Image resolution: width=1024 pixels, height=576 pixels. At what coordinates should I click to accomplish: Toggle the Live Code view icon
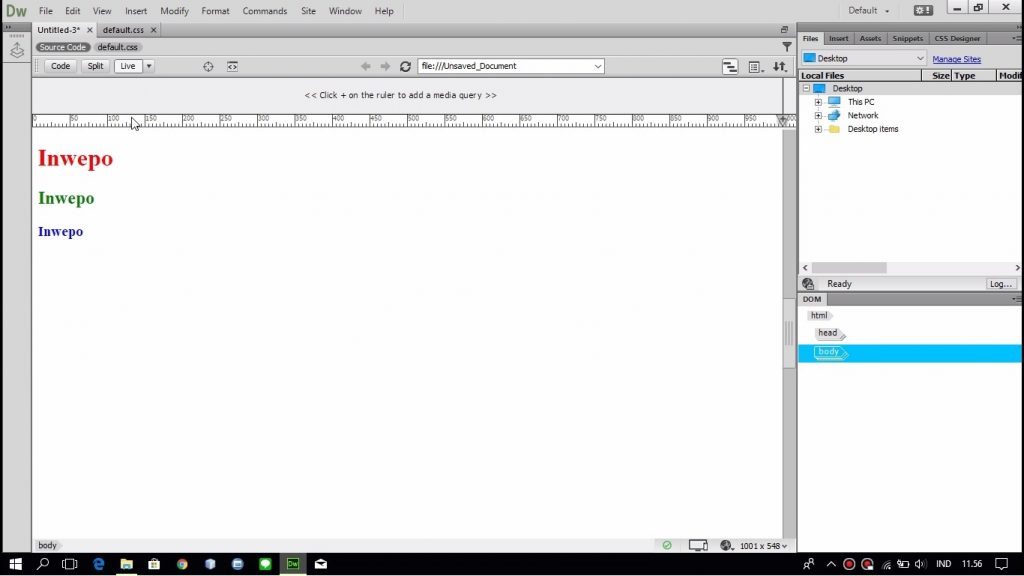(232, 67)
